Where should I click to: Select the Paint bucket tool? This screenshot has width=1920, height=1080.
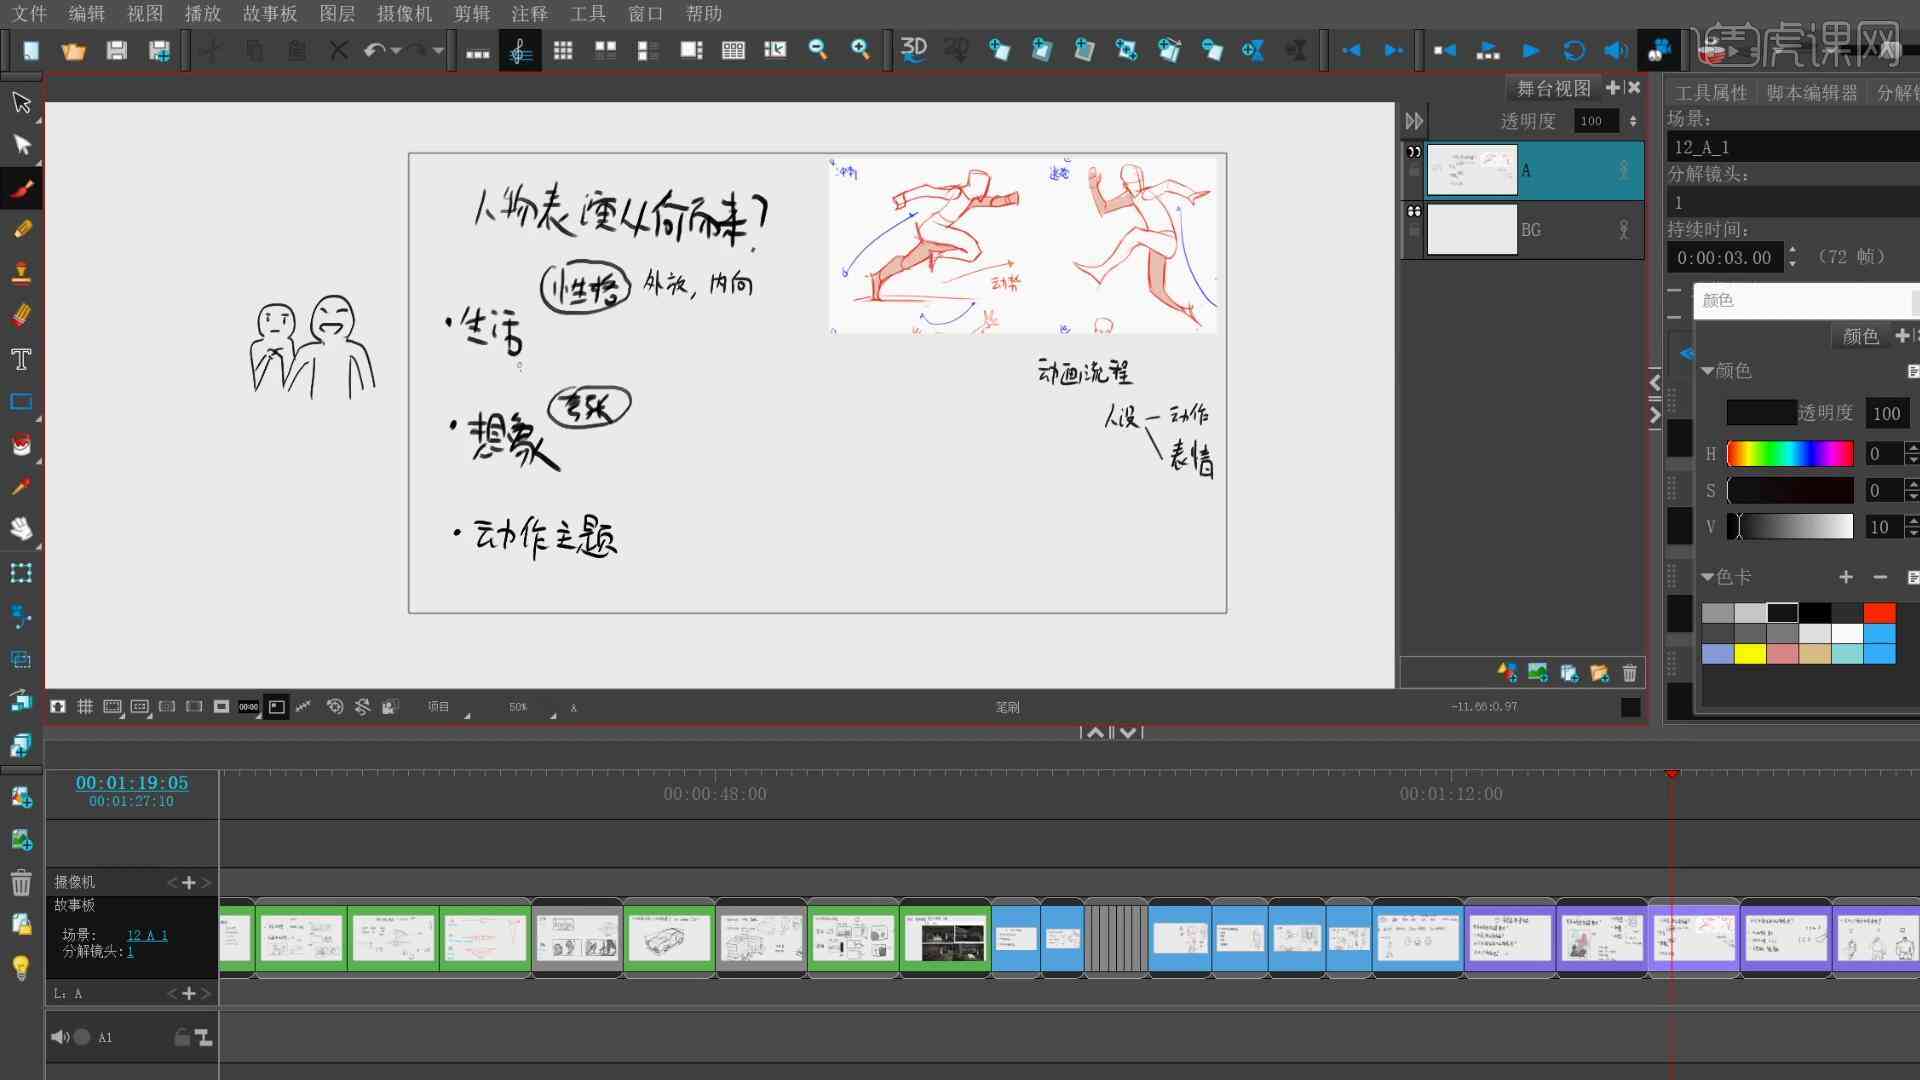tap(21, 445)
